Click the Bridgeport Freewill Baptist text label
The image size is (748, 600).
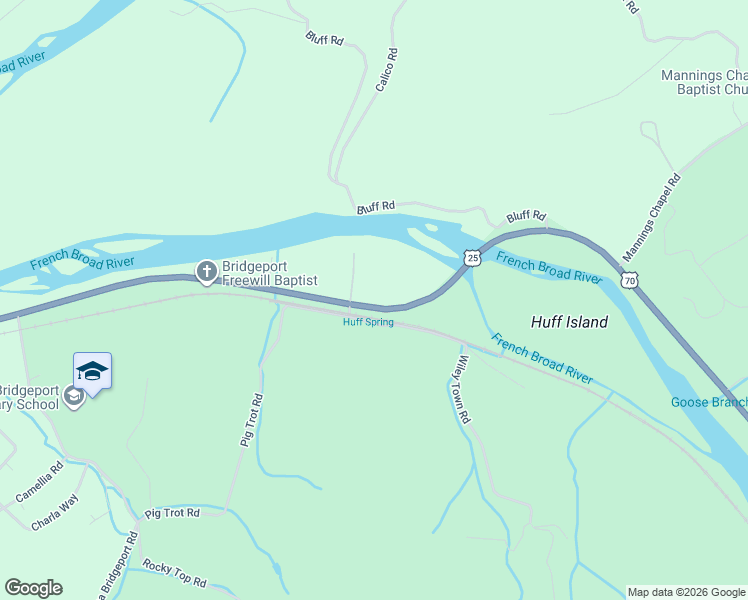270,273
